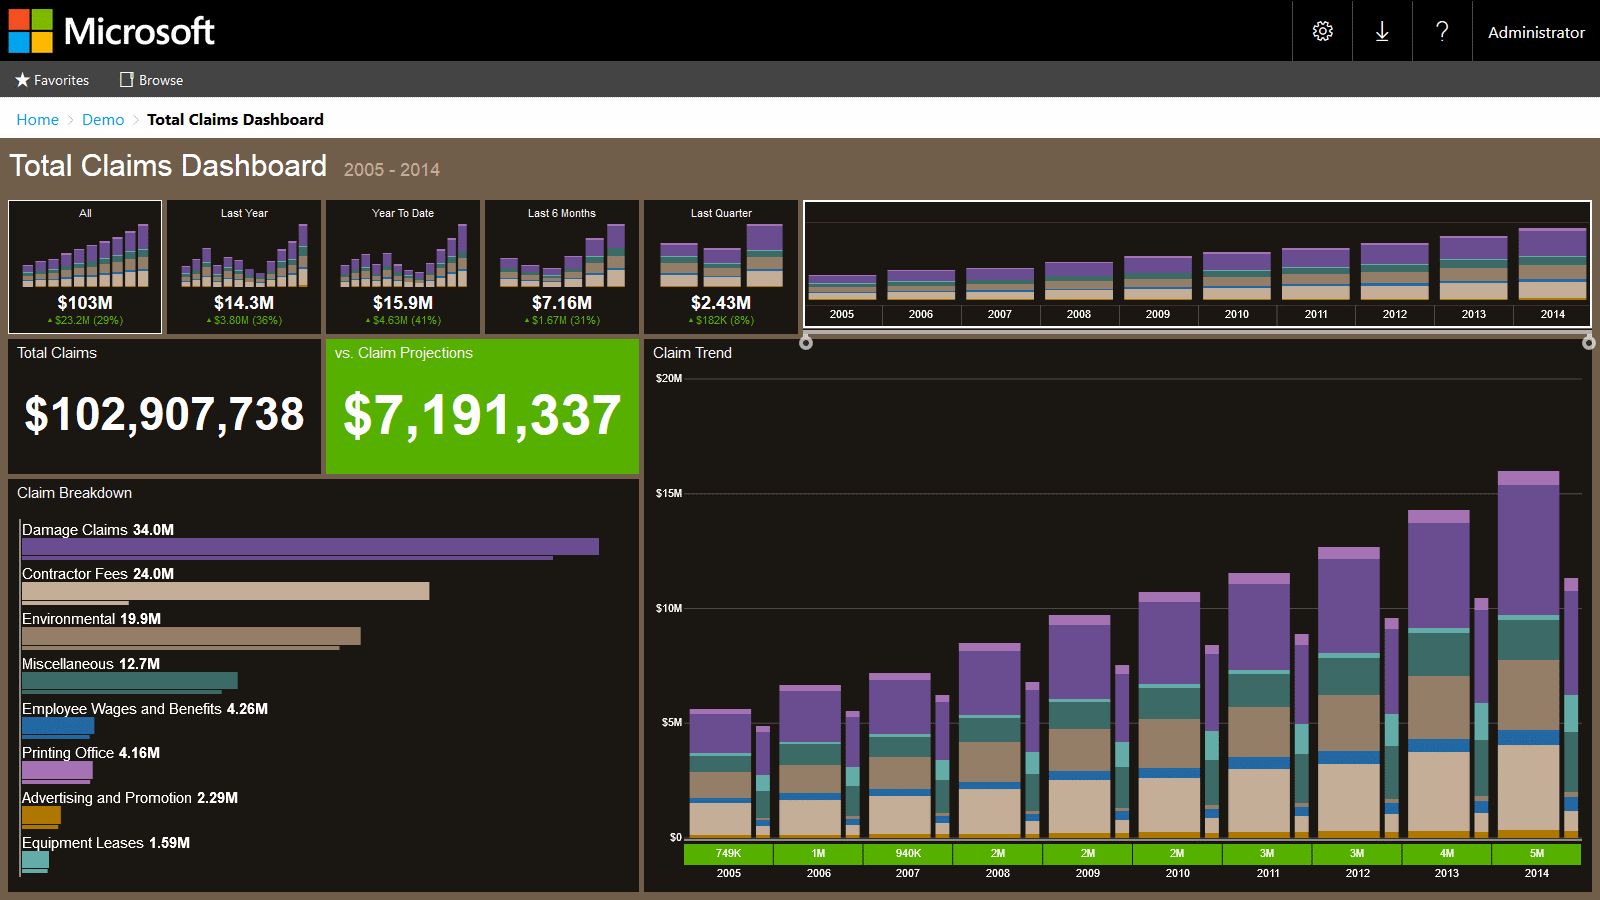Image resolution: width=1600 pixels, height=900 pixels.
Task: Open the help question mark icon
Action: pyautogui.click(x=1442, y=31)
